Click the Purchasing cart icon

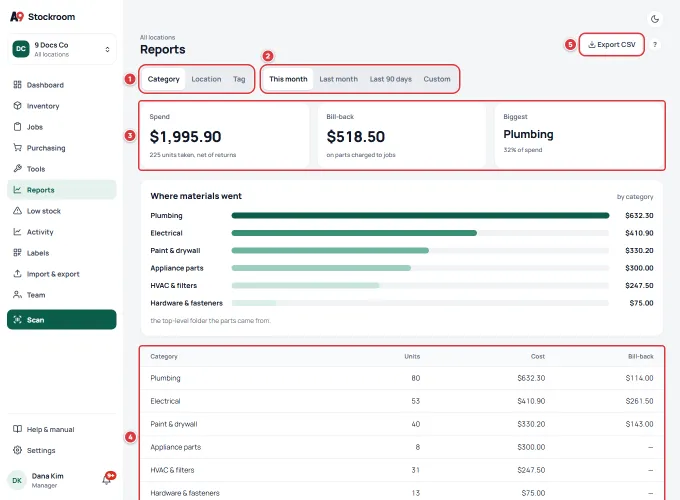(x=17, y=147)
